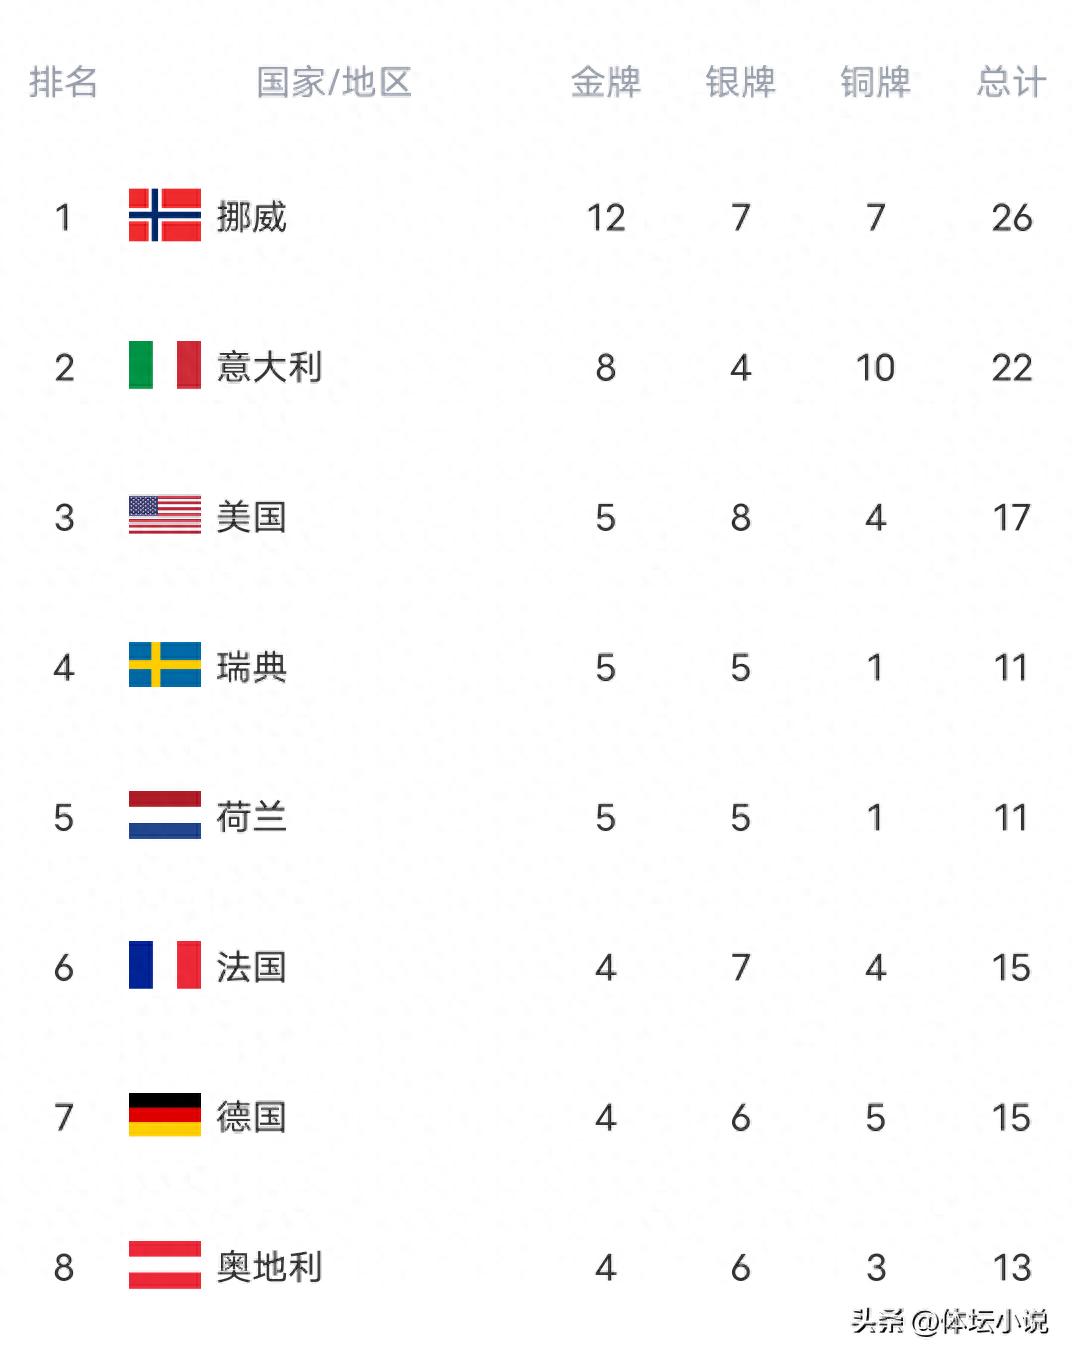Viewport: 1073px width, 1359px height.
Task: Click the United States flag icon
Action: tap(164, 515)
